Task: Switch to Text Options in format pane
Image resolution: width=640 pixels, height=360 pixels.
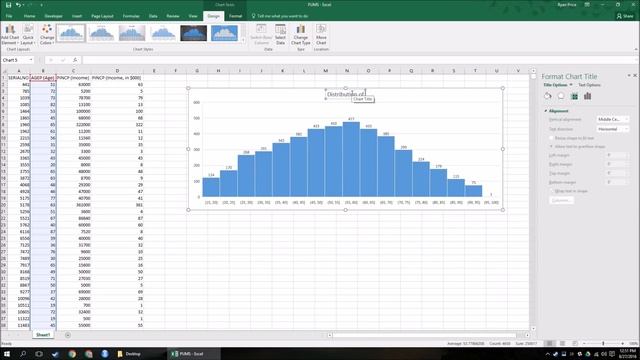Action: click(589, 85)
